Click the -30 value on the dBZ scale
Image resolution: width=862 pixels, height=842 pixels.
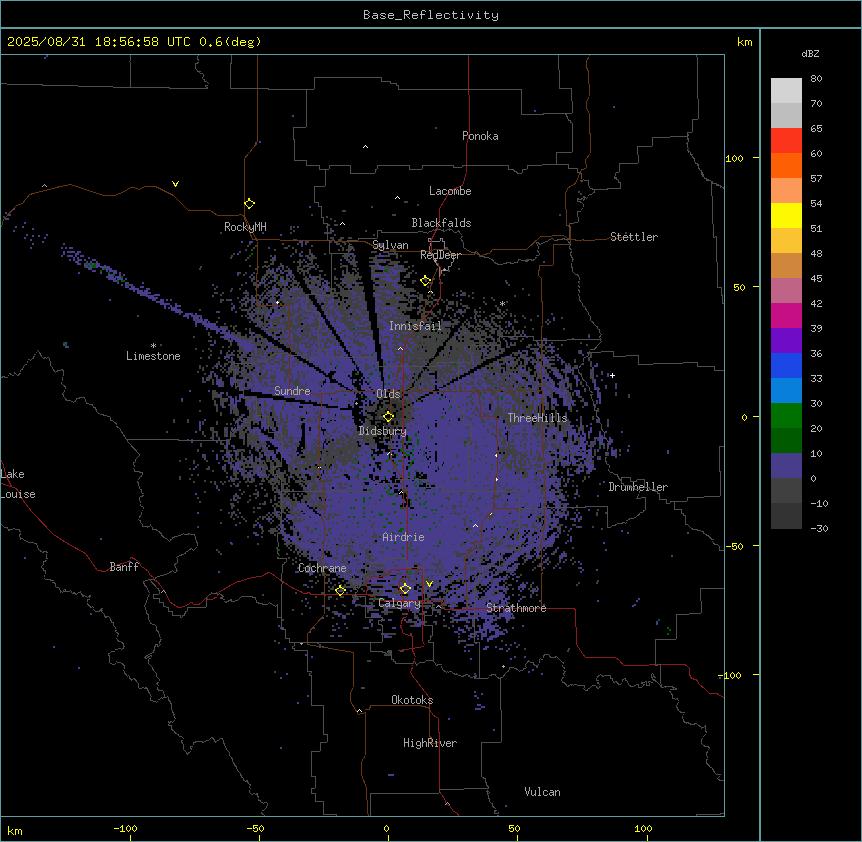pyautogui.click(x=819, y=529)
